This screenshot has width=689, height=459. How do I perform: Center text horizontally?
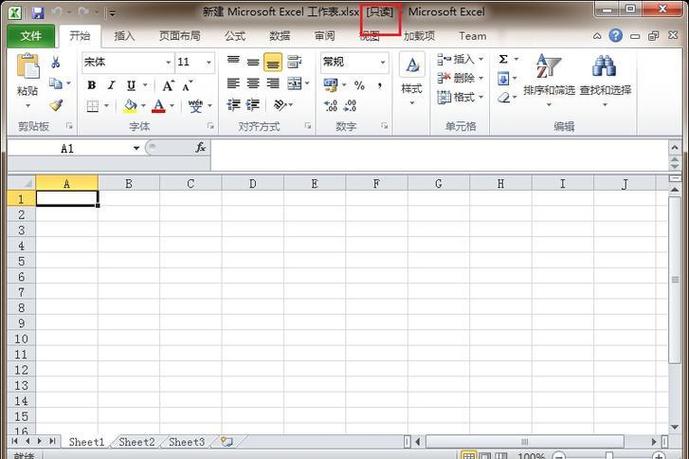253,83
